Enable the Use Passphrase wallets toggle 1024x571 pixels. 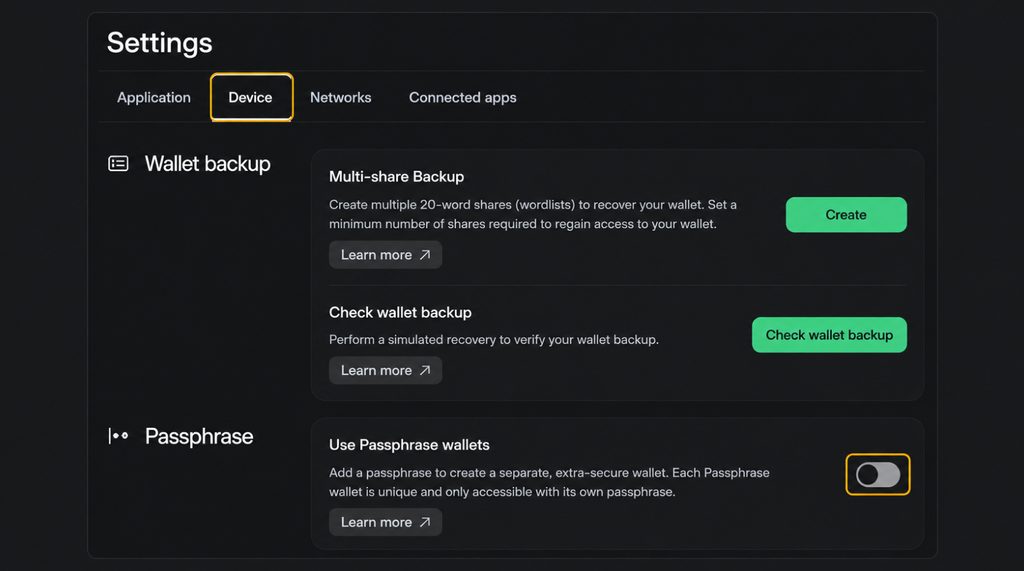(x=878, y=474)
